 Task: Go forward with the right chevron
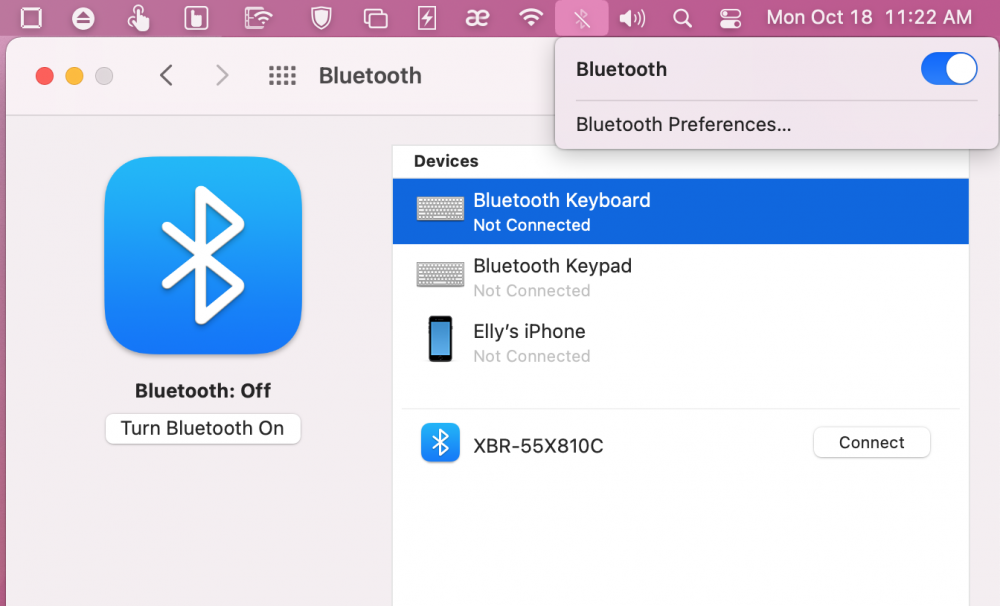[221, 75]
